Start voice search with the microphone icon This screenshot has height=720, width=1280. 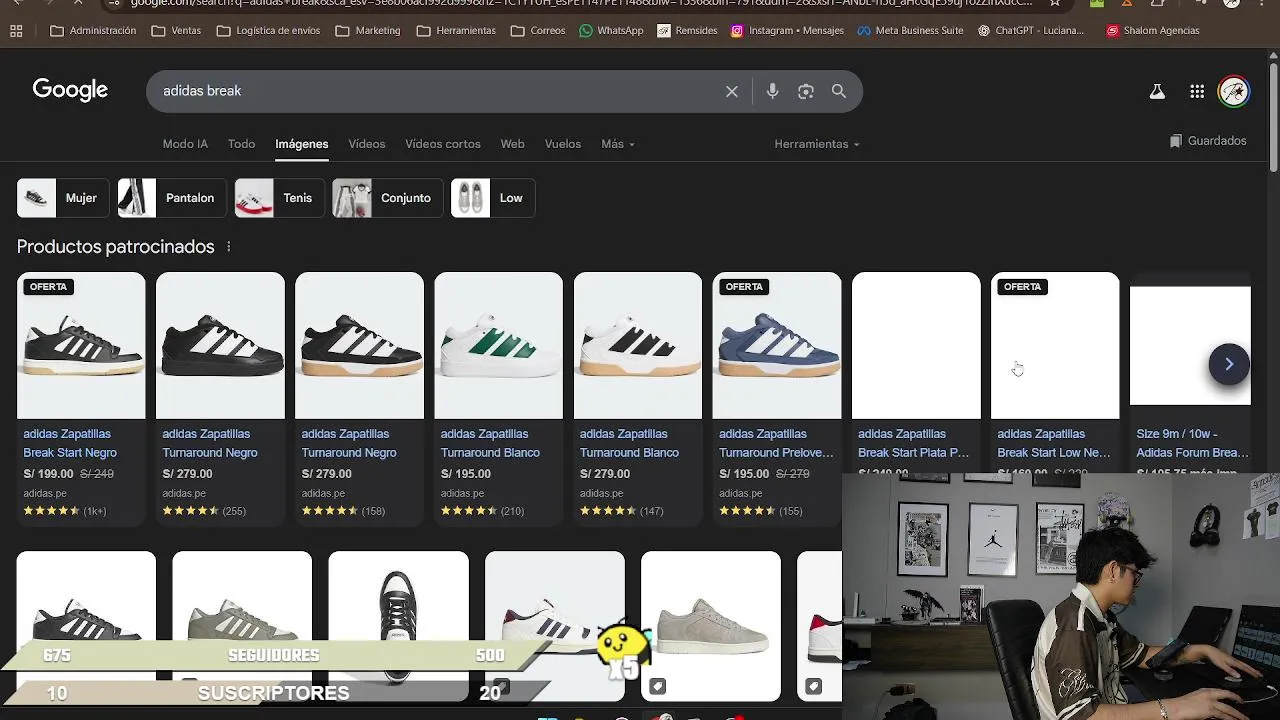coord(772,91)
